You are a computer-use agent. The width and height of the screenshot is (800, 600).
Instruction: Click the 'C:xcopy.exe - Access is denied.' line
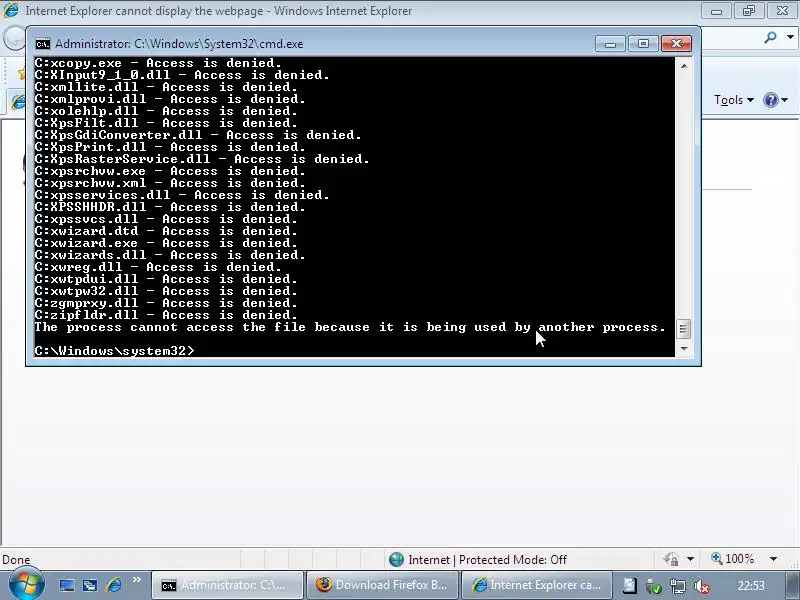[x=158, y=63]
